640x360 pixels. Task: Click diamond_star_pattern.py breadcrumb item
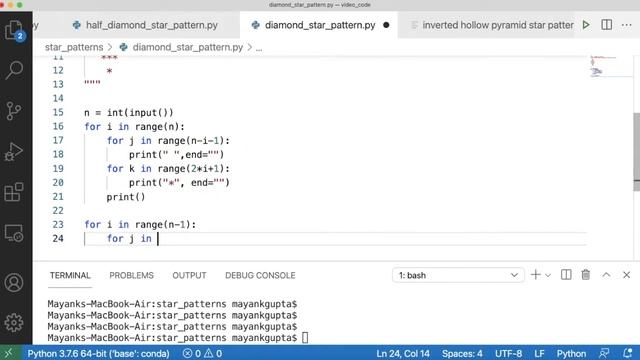(188, 47)
